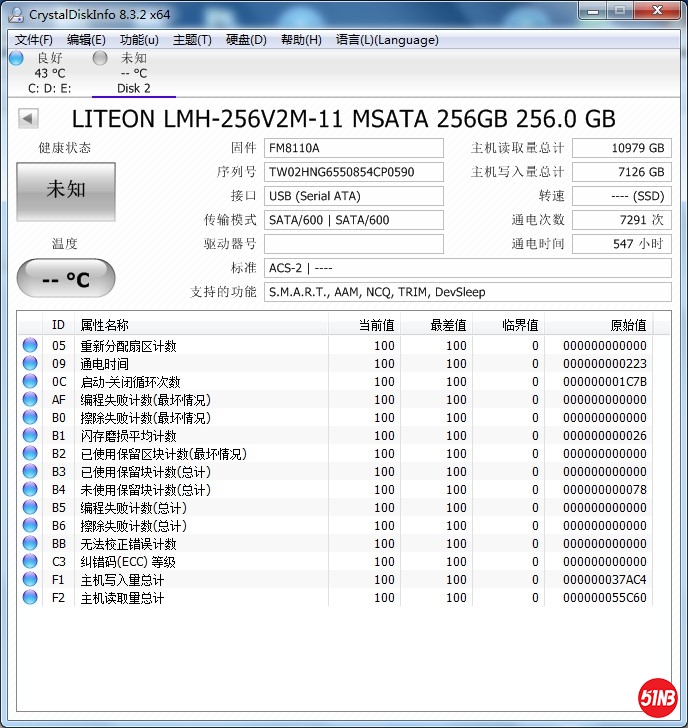
Task: Click the temperature -- °C button
Action: [x=66, y=279]
